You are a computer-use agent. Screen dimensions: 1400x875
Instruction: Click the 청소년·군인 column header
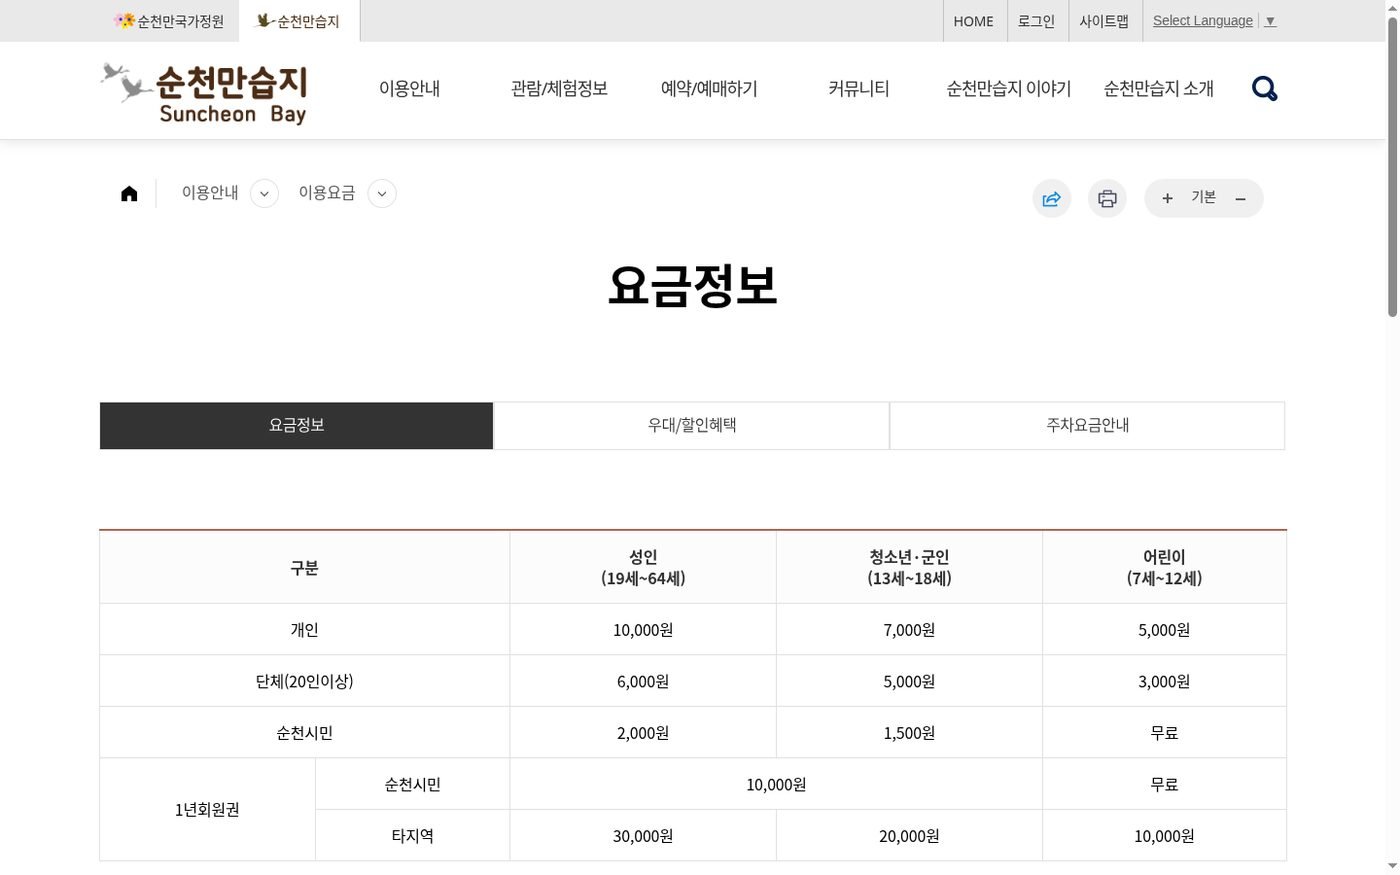click(909, 567)
